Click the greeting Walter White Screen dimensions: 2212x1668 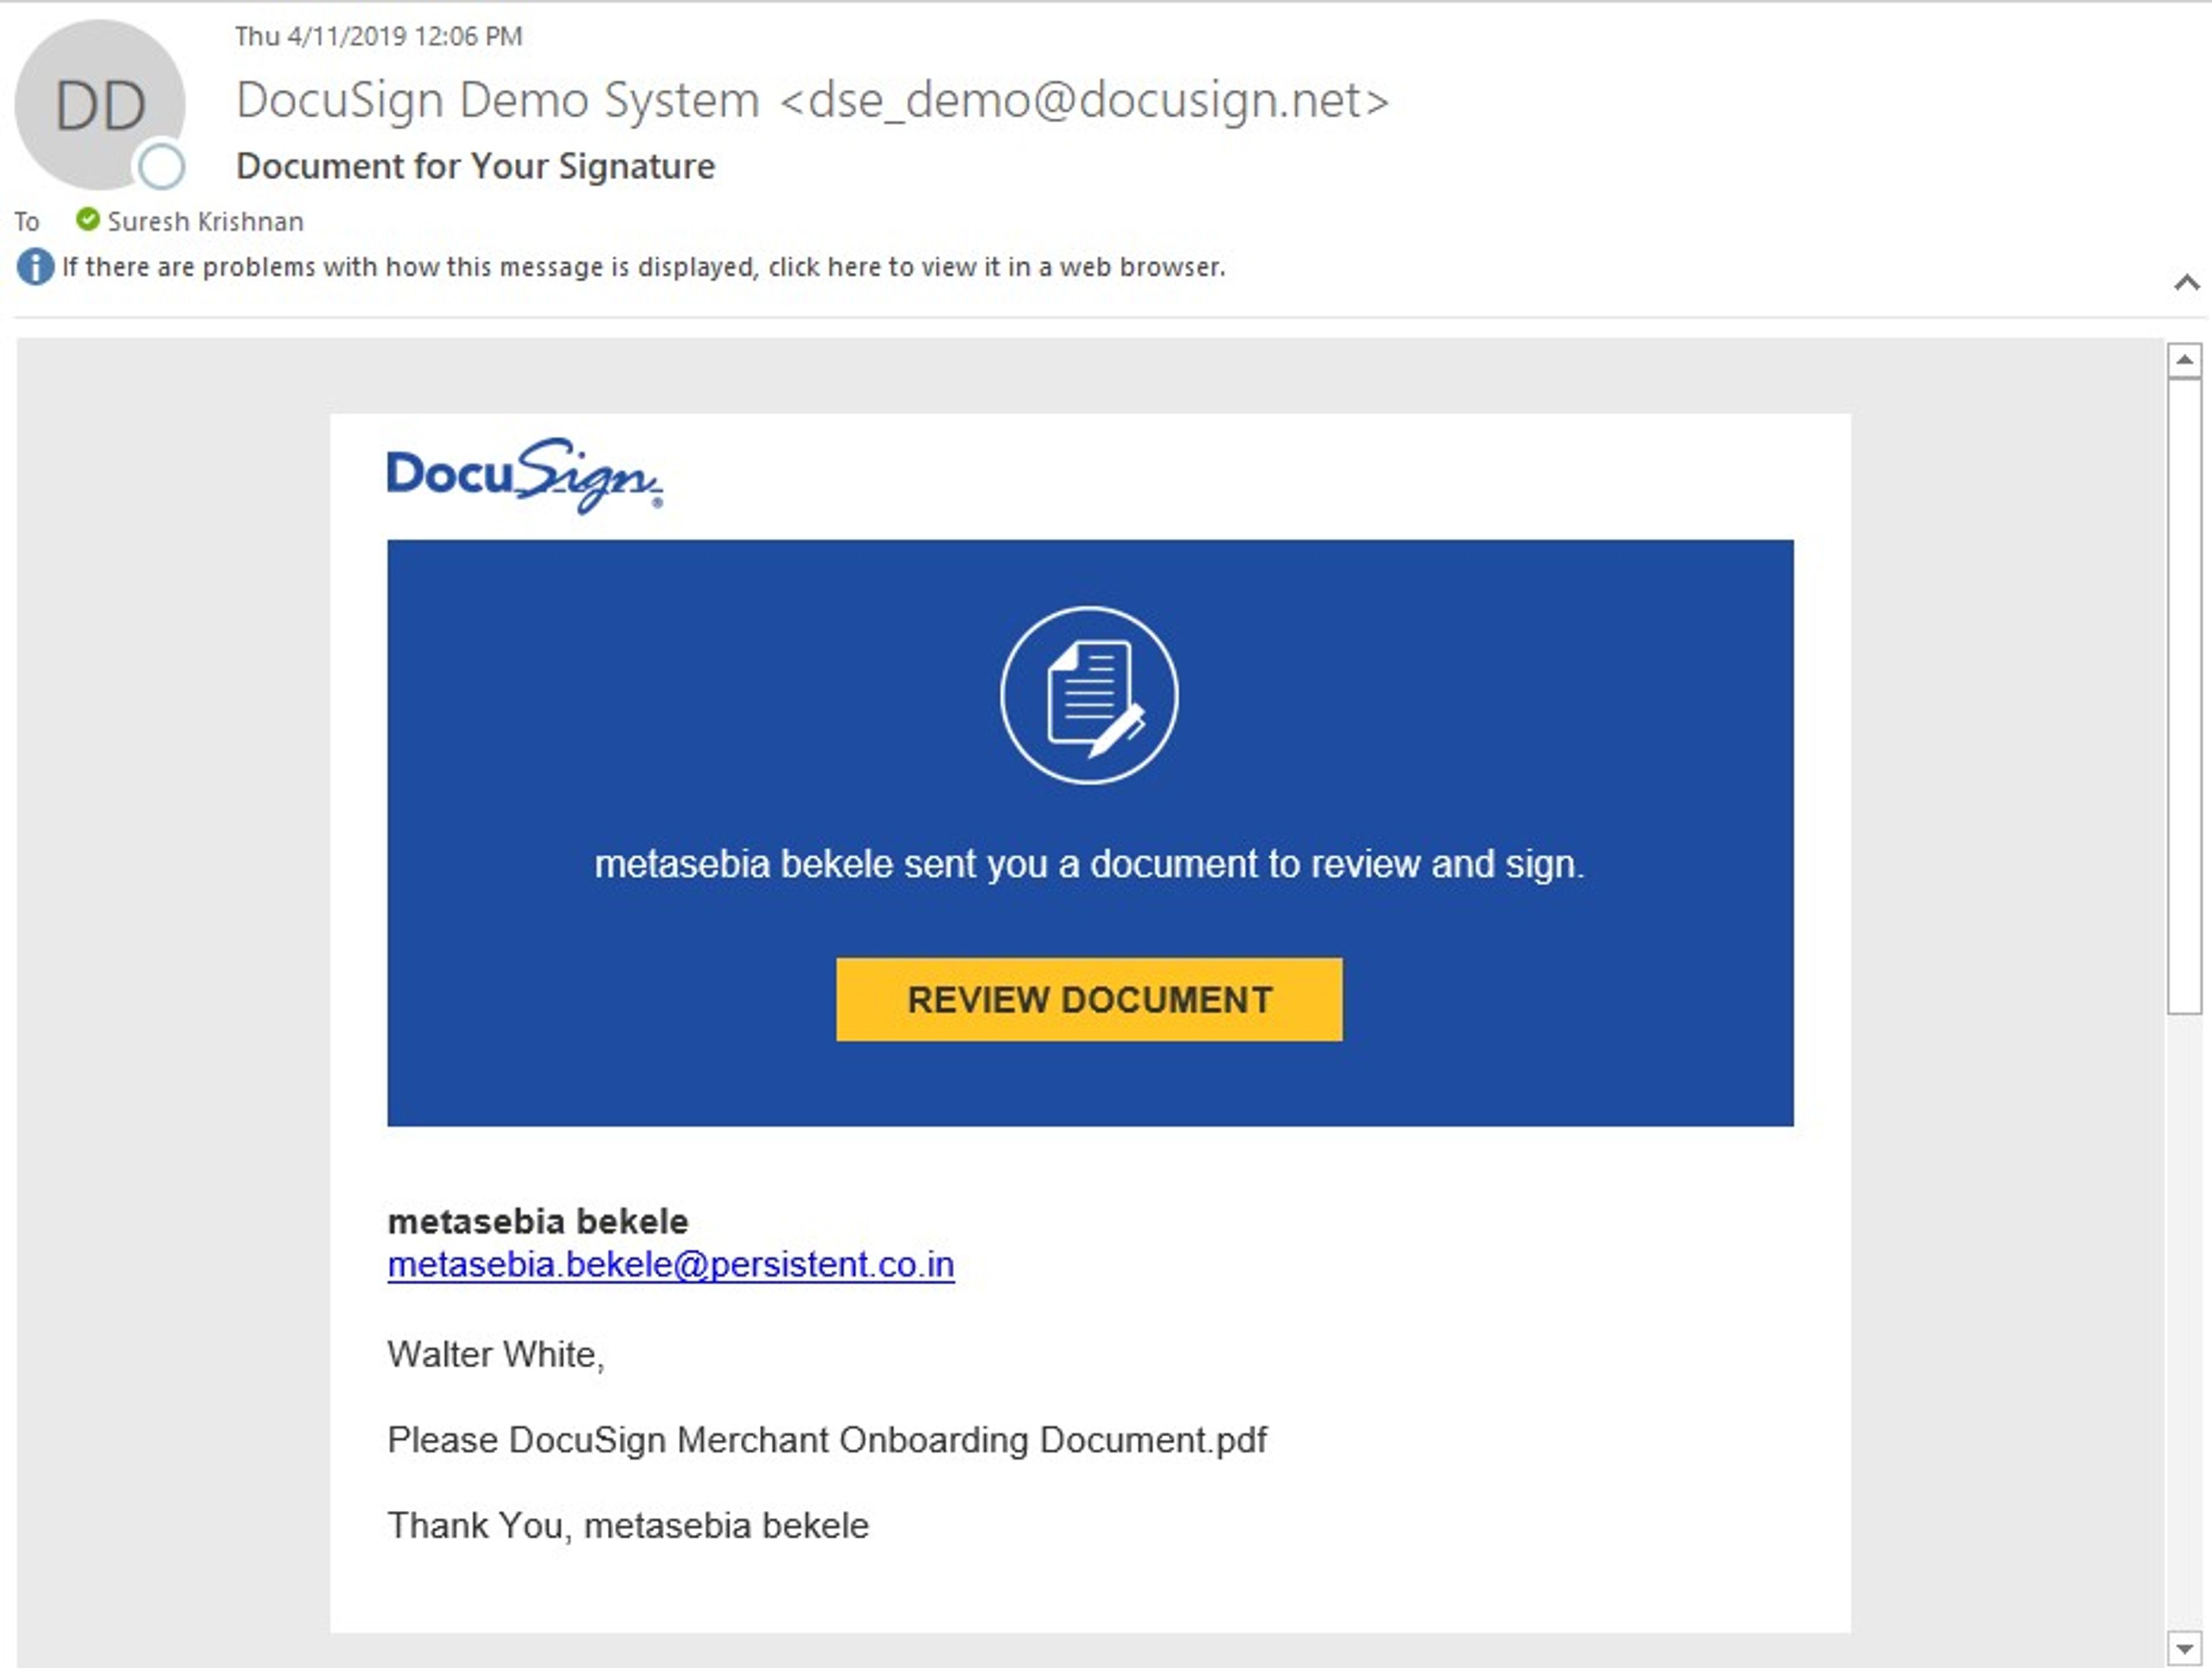pos(496,1354)
